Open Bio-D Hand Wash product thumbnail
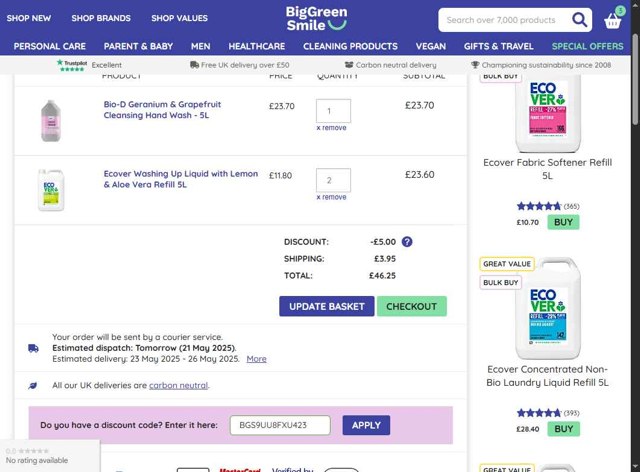Image resolution: width=640 pixels, height=472 pixels. click(x=51, y=121)
